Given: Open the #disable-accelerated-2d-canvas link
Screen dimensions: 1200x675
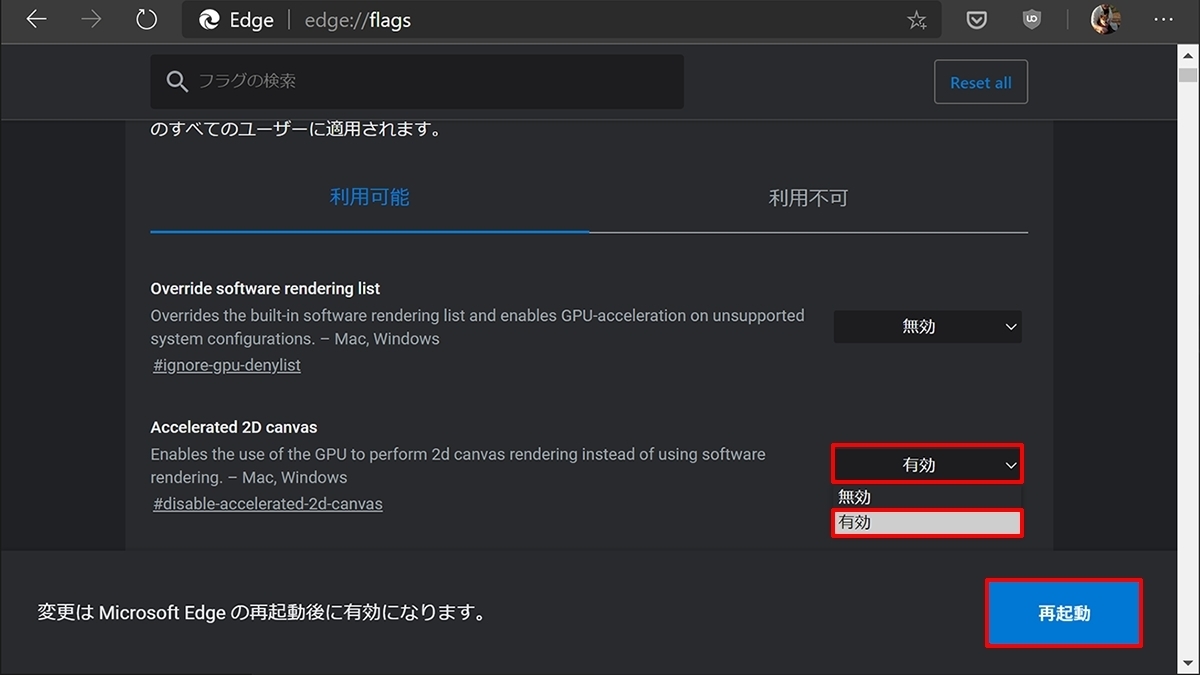Looking at the screenshot, I should pos(268,504).
